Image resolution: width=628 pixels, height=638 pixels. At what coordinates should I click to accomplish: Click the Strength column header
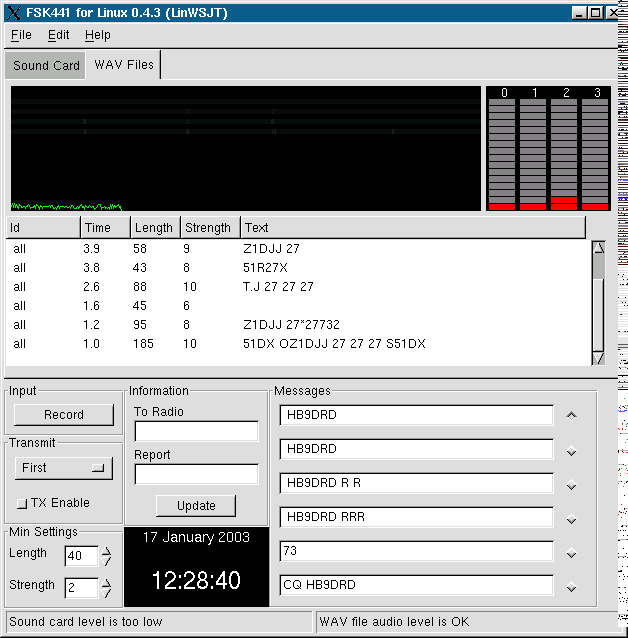click(210, 227)
